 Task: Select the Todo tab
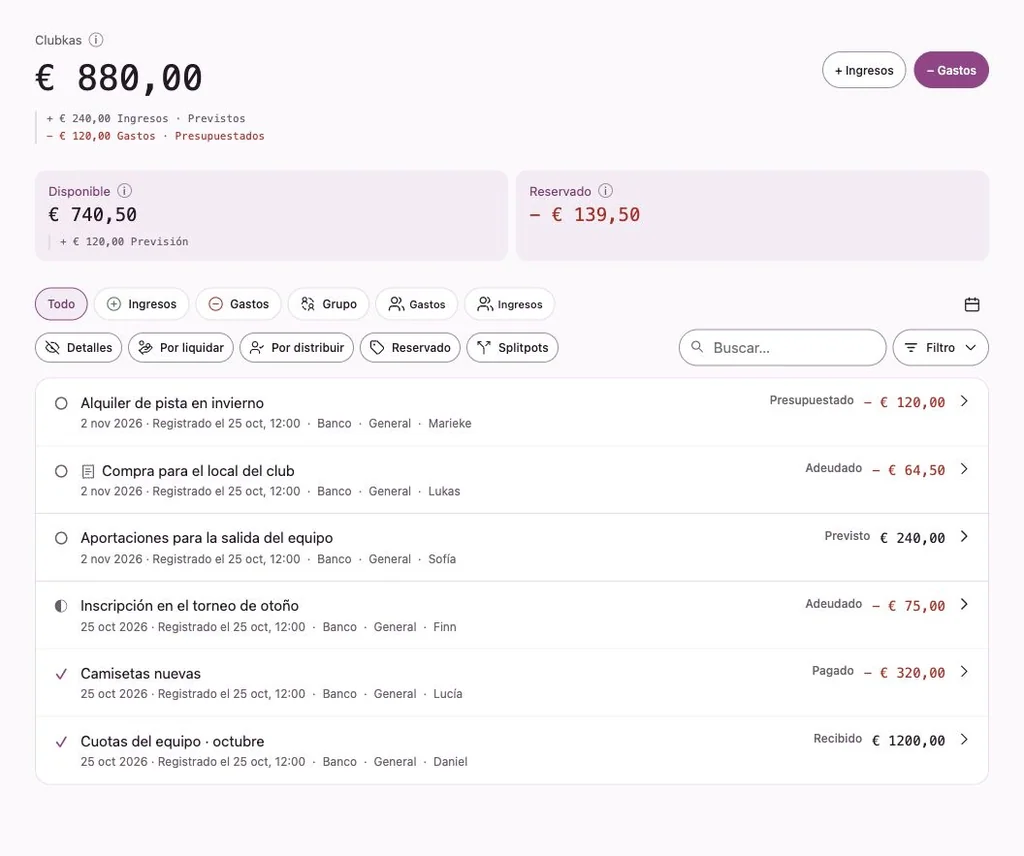[x=61, y=304]
